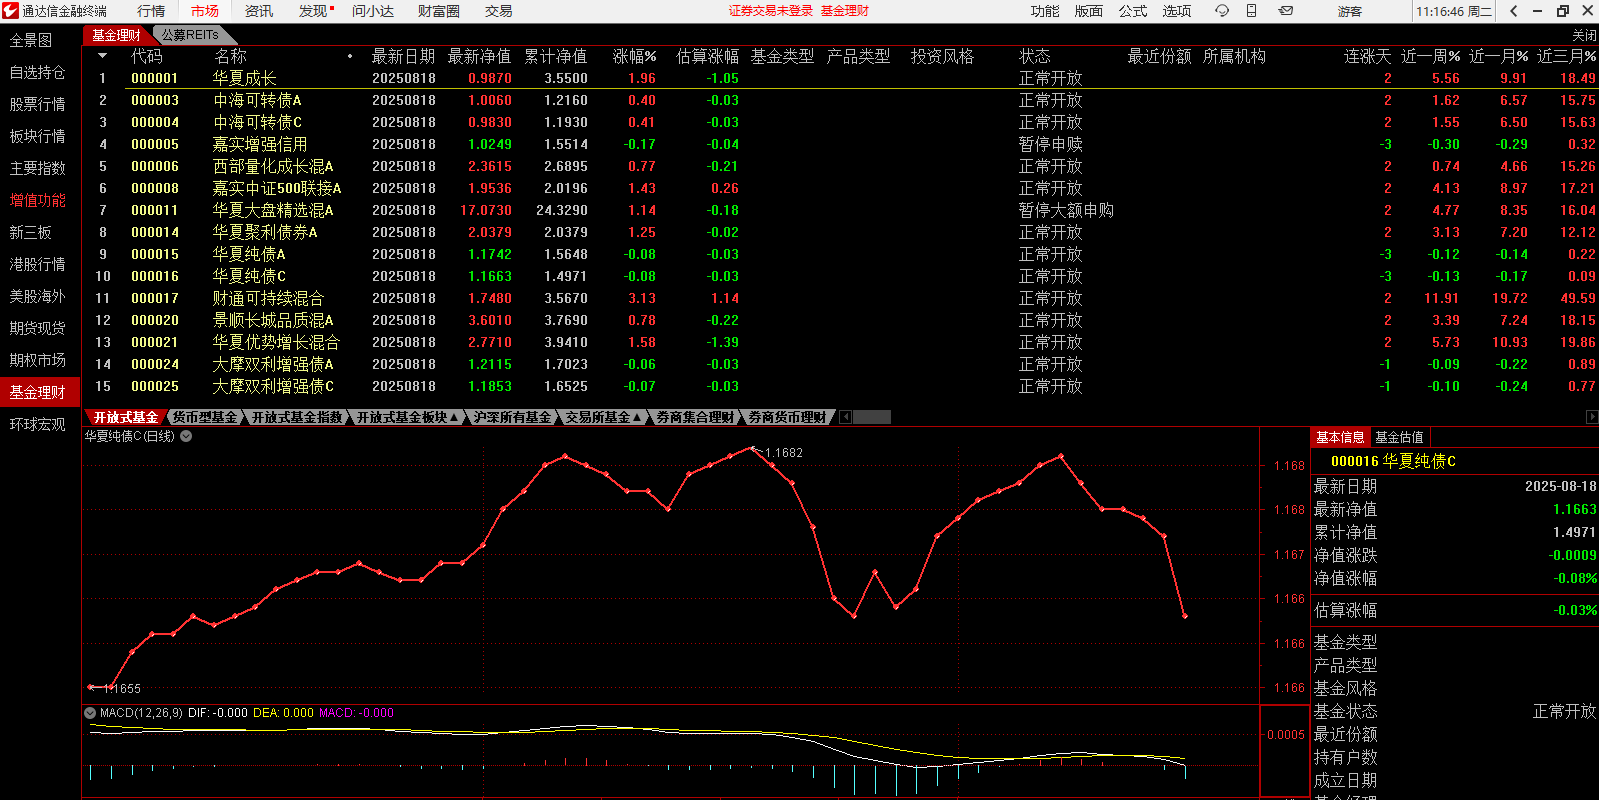Expand the 华夏纯债C(日线) chart period dropdown
The height and width of the screenshot is (800, 1599).
point(186,436)
